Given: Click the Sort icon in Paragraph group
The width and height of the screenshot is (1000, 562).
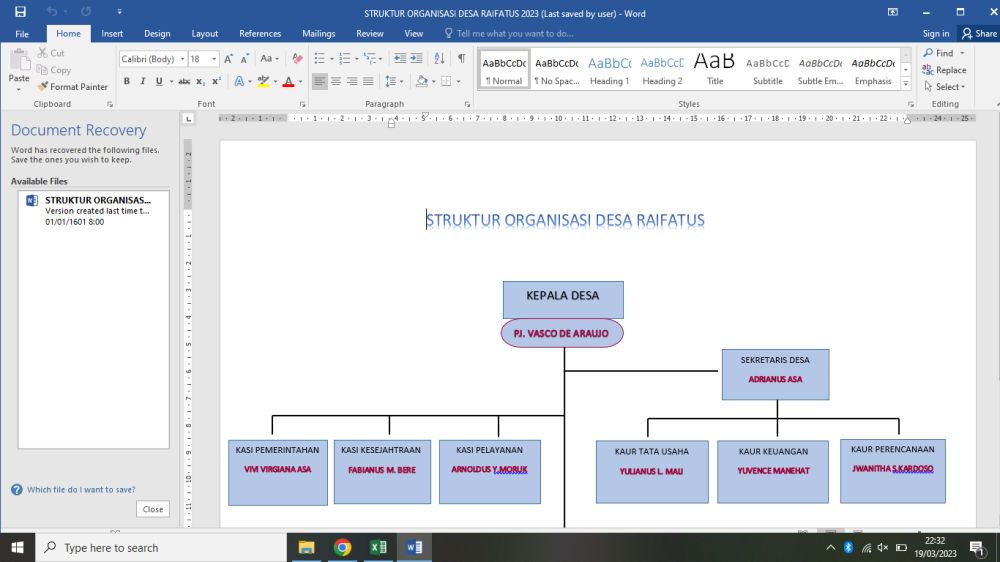Looking at the screenshot, I should [x=439, y=59].
